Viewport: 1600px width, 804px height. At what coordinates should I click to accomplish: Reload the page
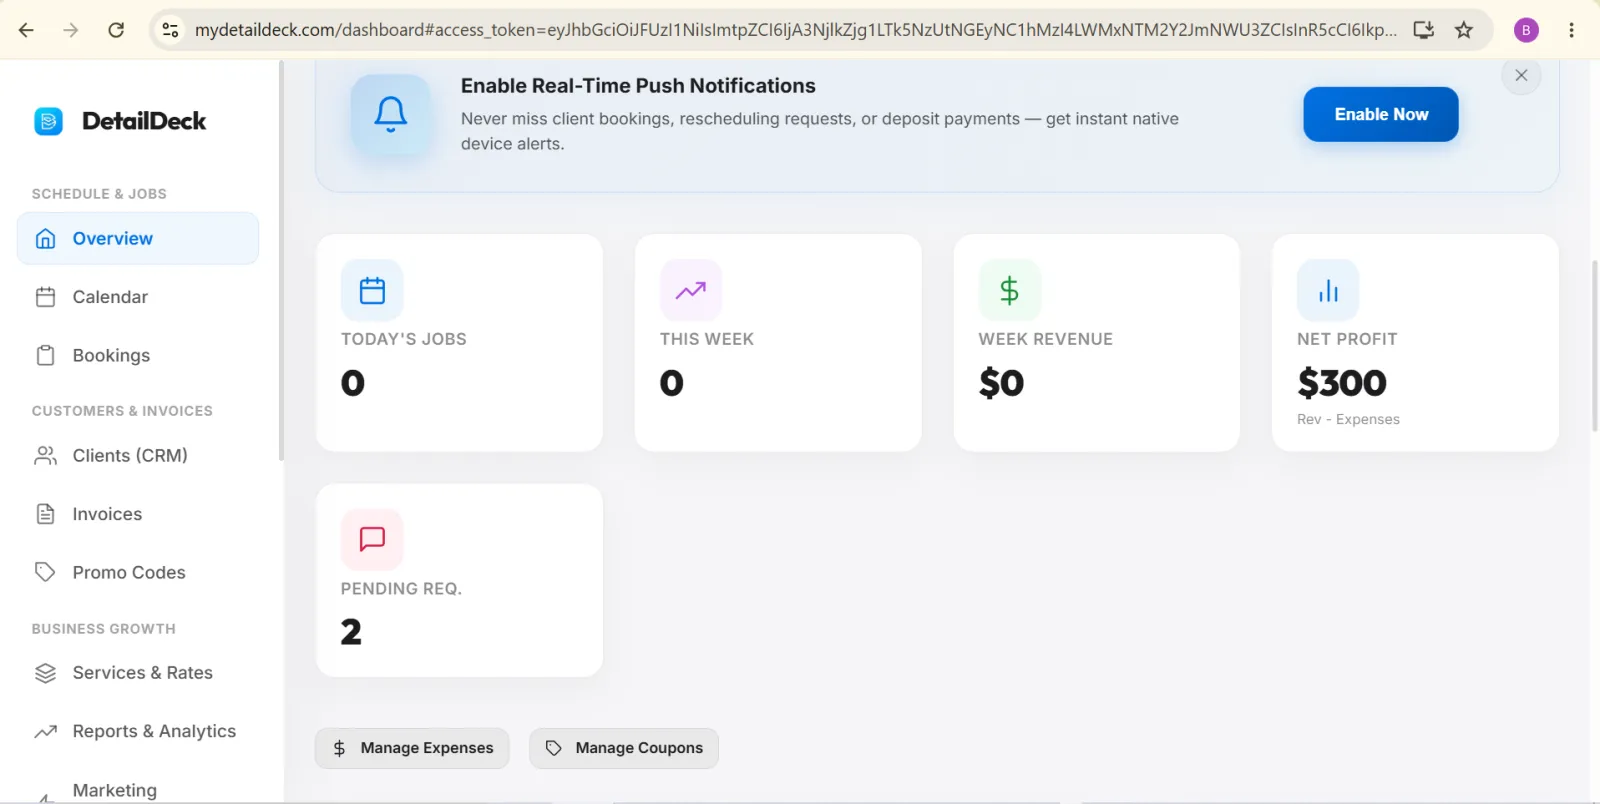(x=116, y=30)
